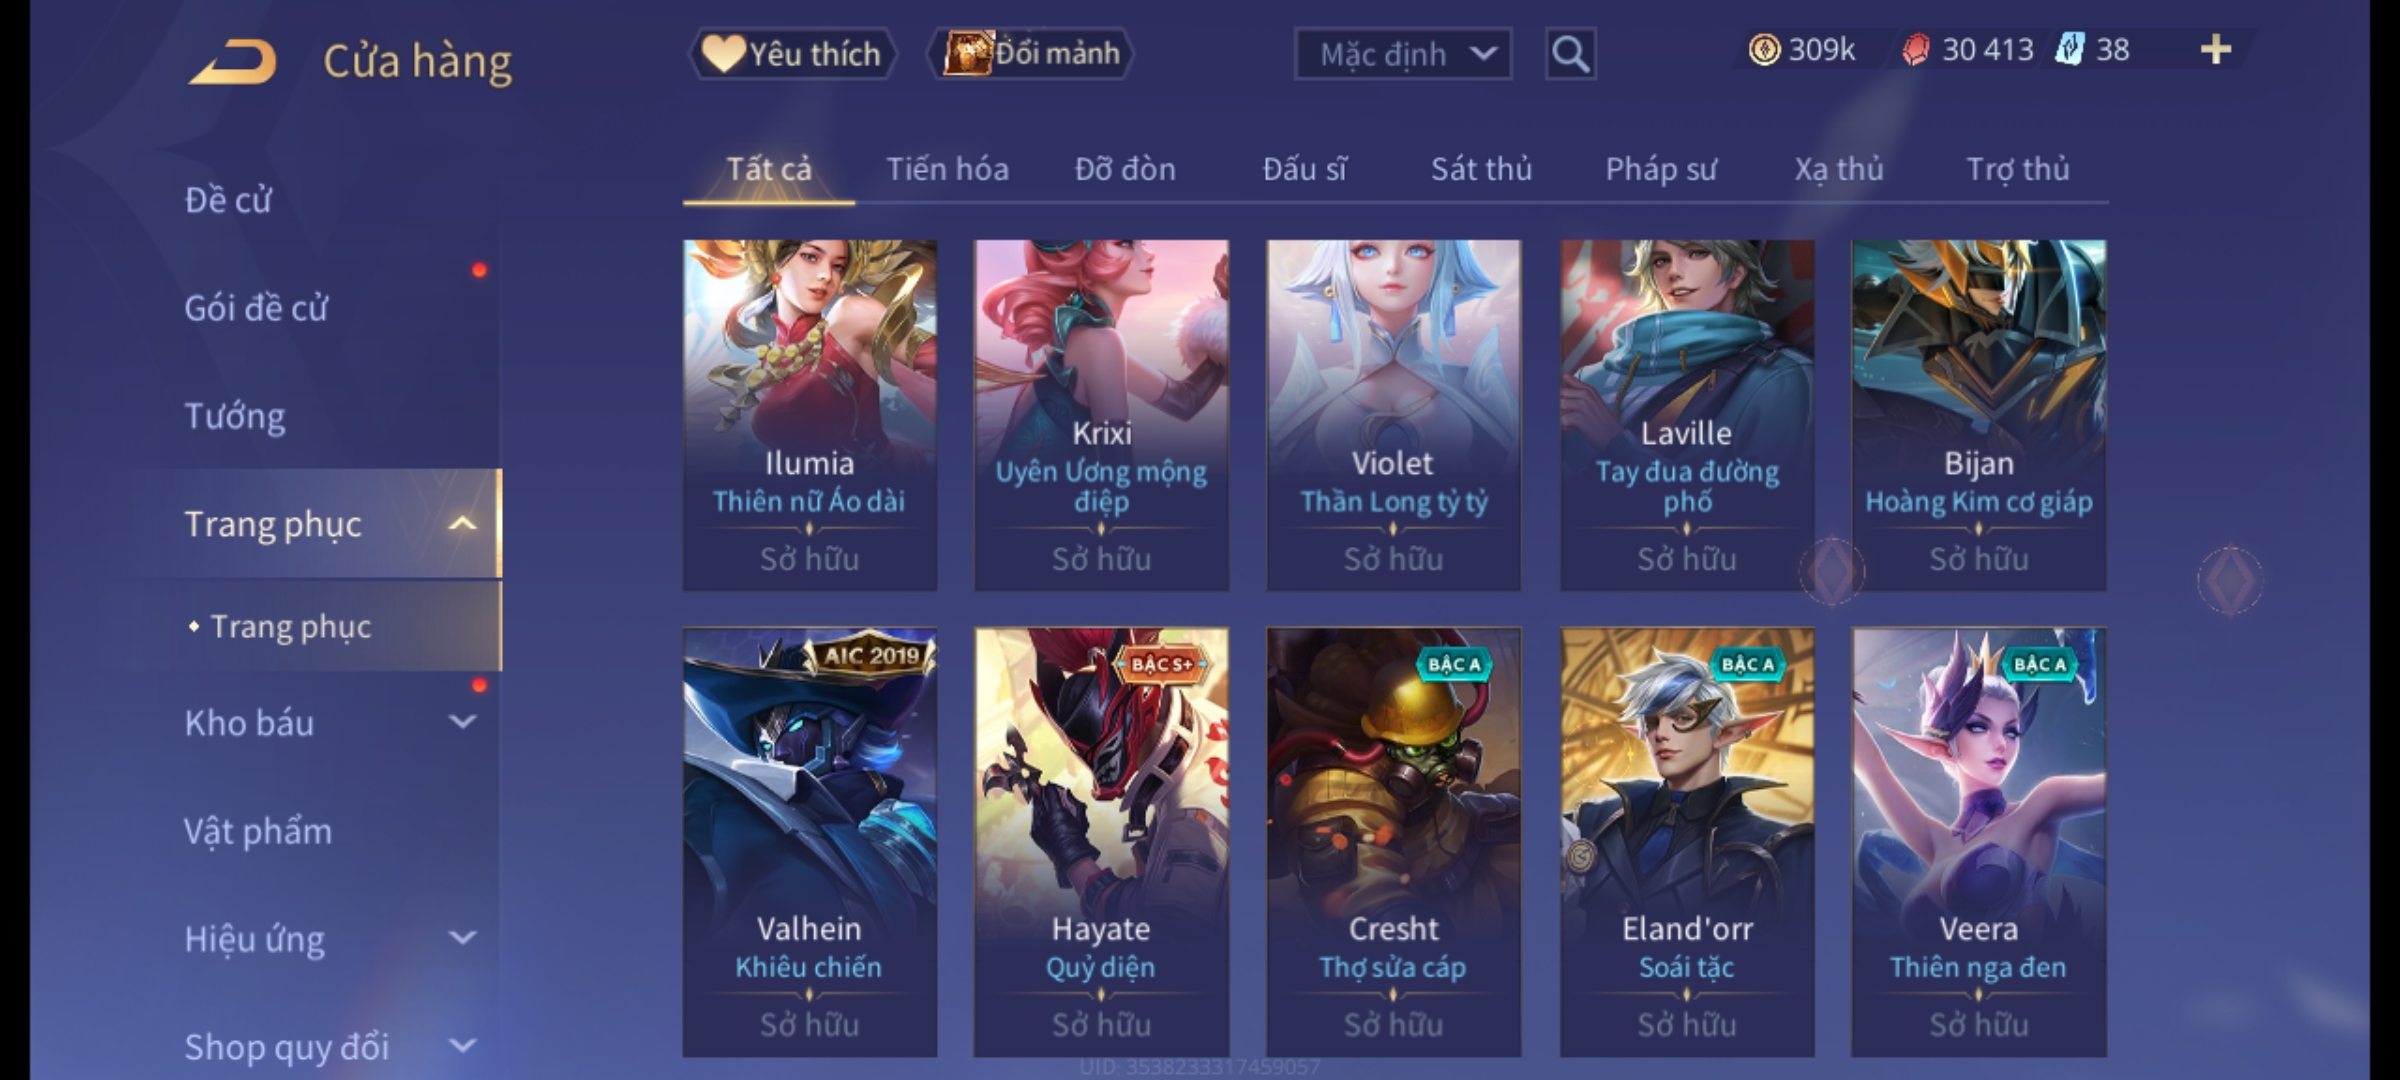Image resolution: width=2400 pixels, height=1080 pixels.
Task: Expand the Kho báu sidebar section
Action: coord(462,721)
